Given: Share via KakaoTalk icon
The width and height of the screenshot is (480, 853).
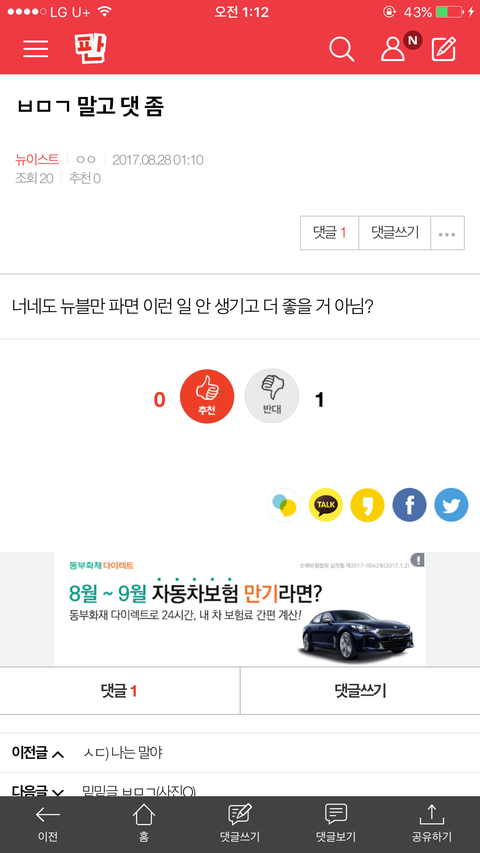Looking at the screenshot, I should coord(325,505).
